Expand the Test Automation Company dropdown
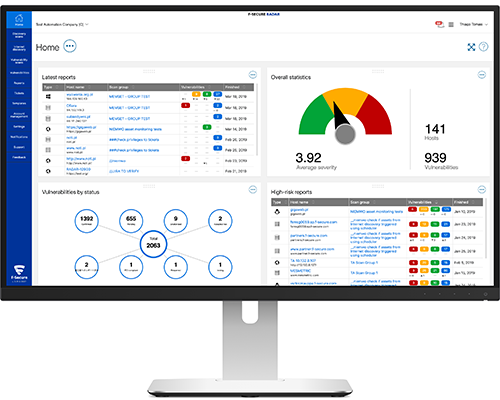500x400 pixels. tap(62, 24)
